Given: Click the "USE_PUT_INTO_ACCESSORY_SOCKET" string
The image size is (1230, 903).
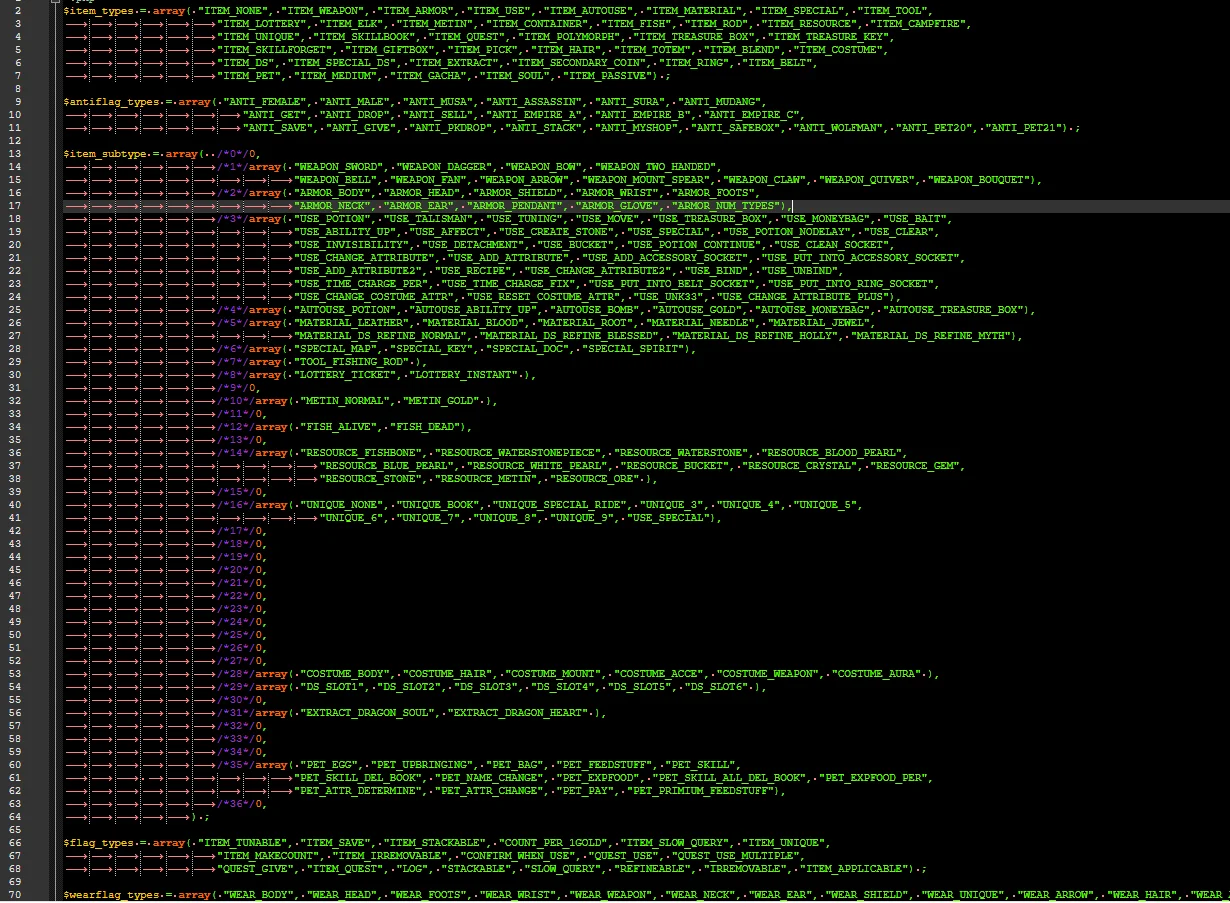Looking at the screenshot, I should (862, 257).
